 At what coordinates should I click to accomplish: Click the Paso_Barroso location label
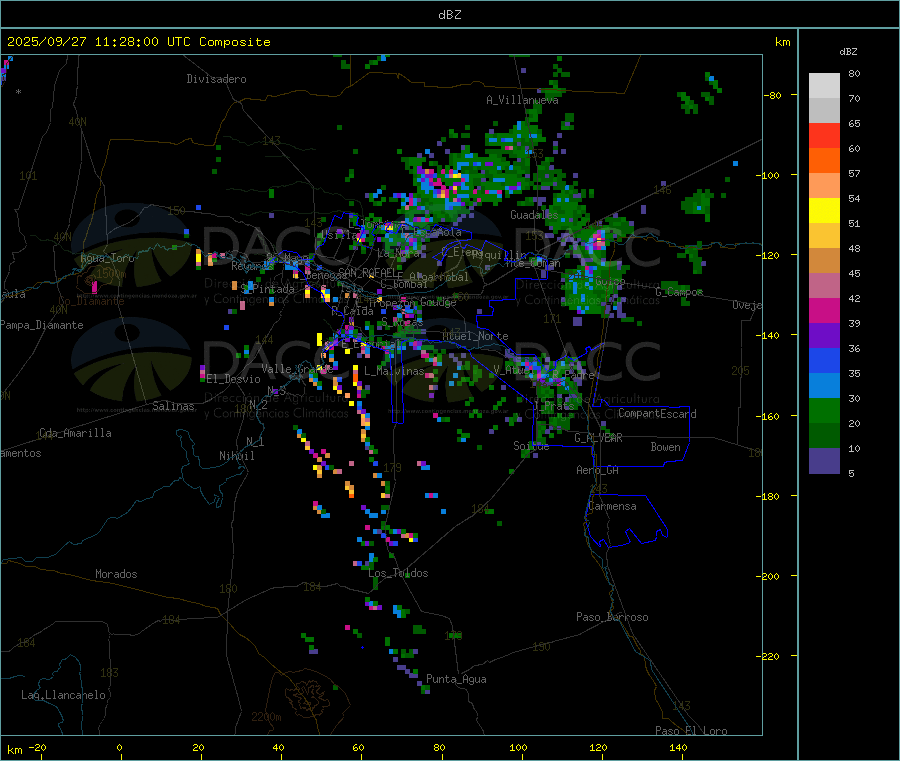[x=612, y=617]
